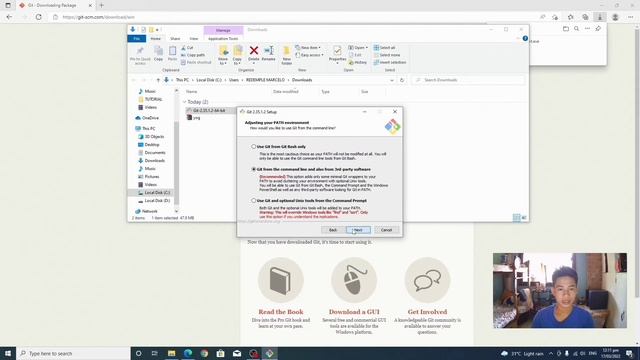Image resolution: width=640 pixels, height=360 pixels.
Task: Click 'Users' in the address breadcrumb
Action: coord(234,80)
